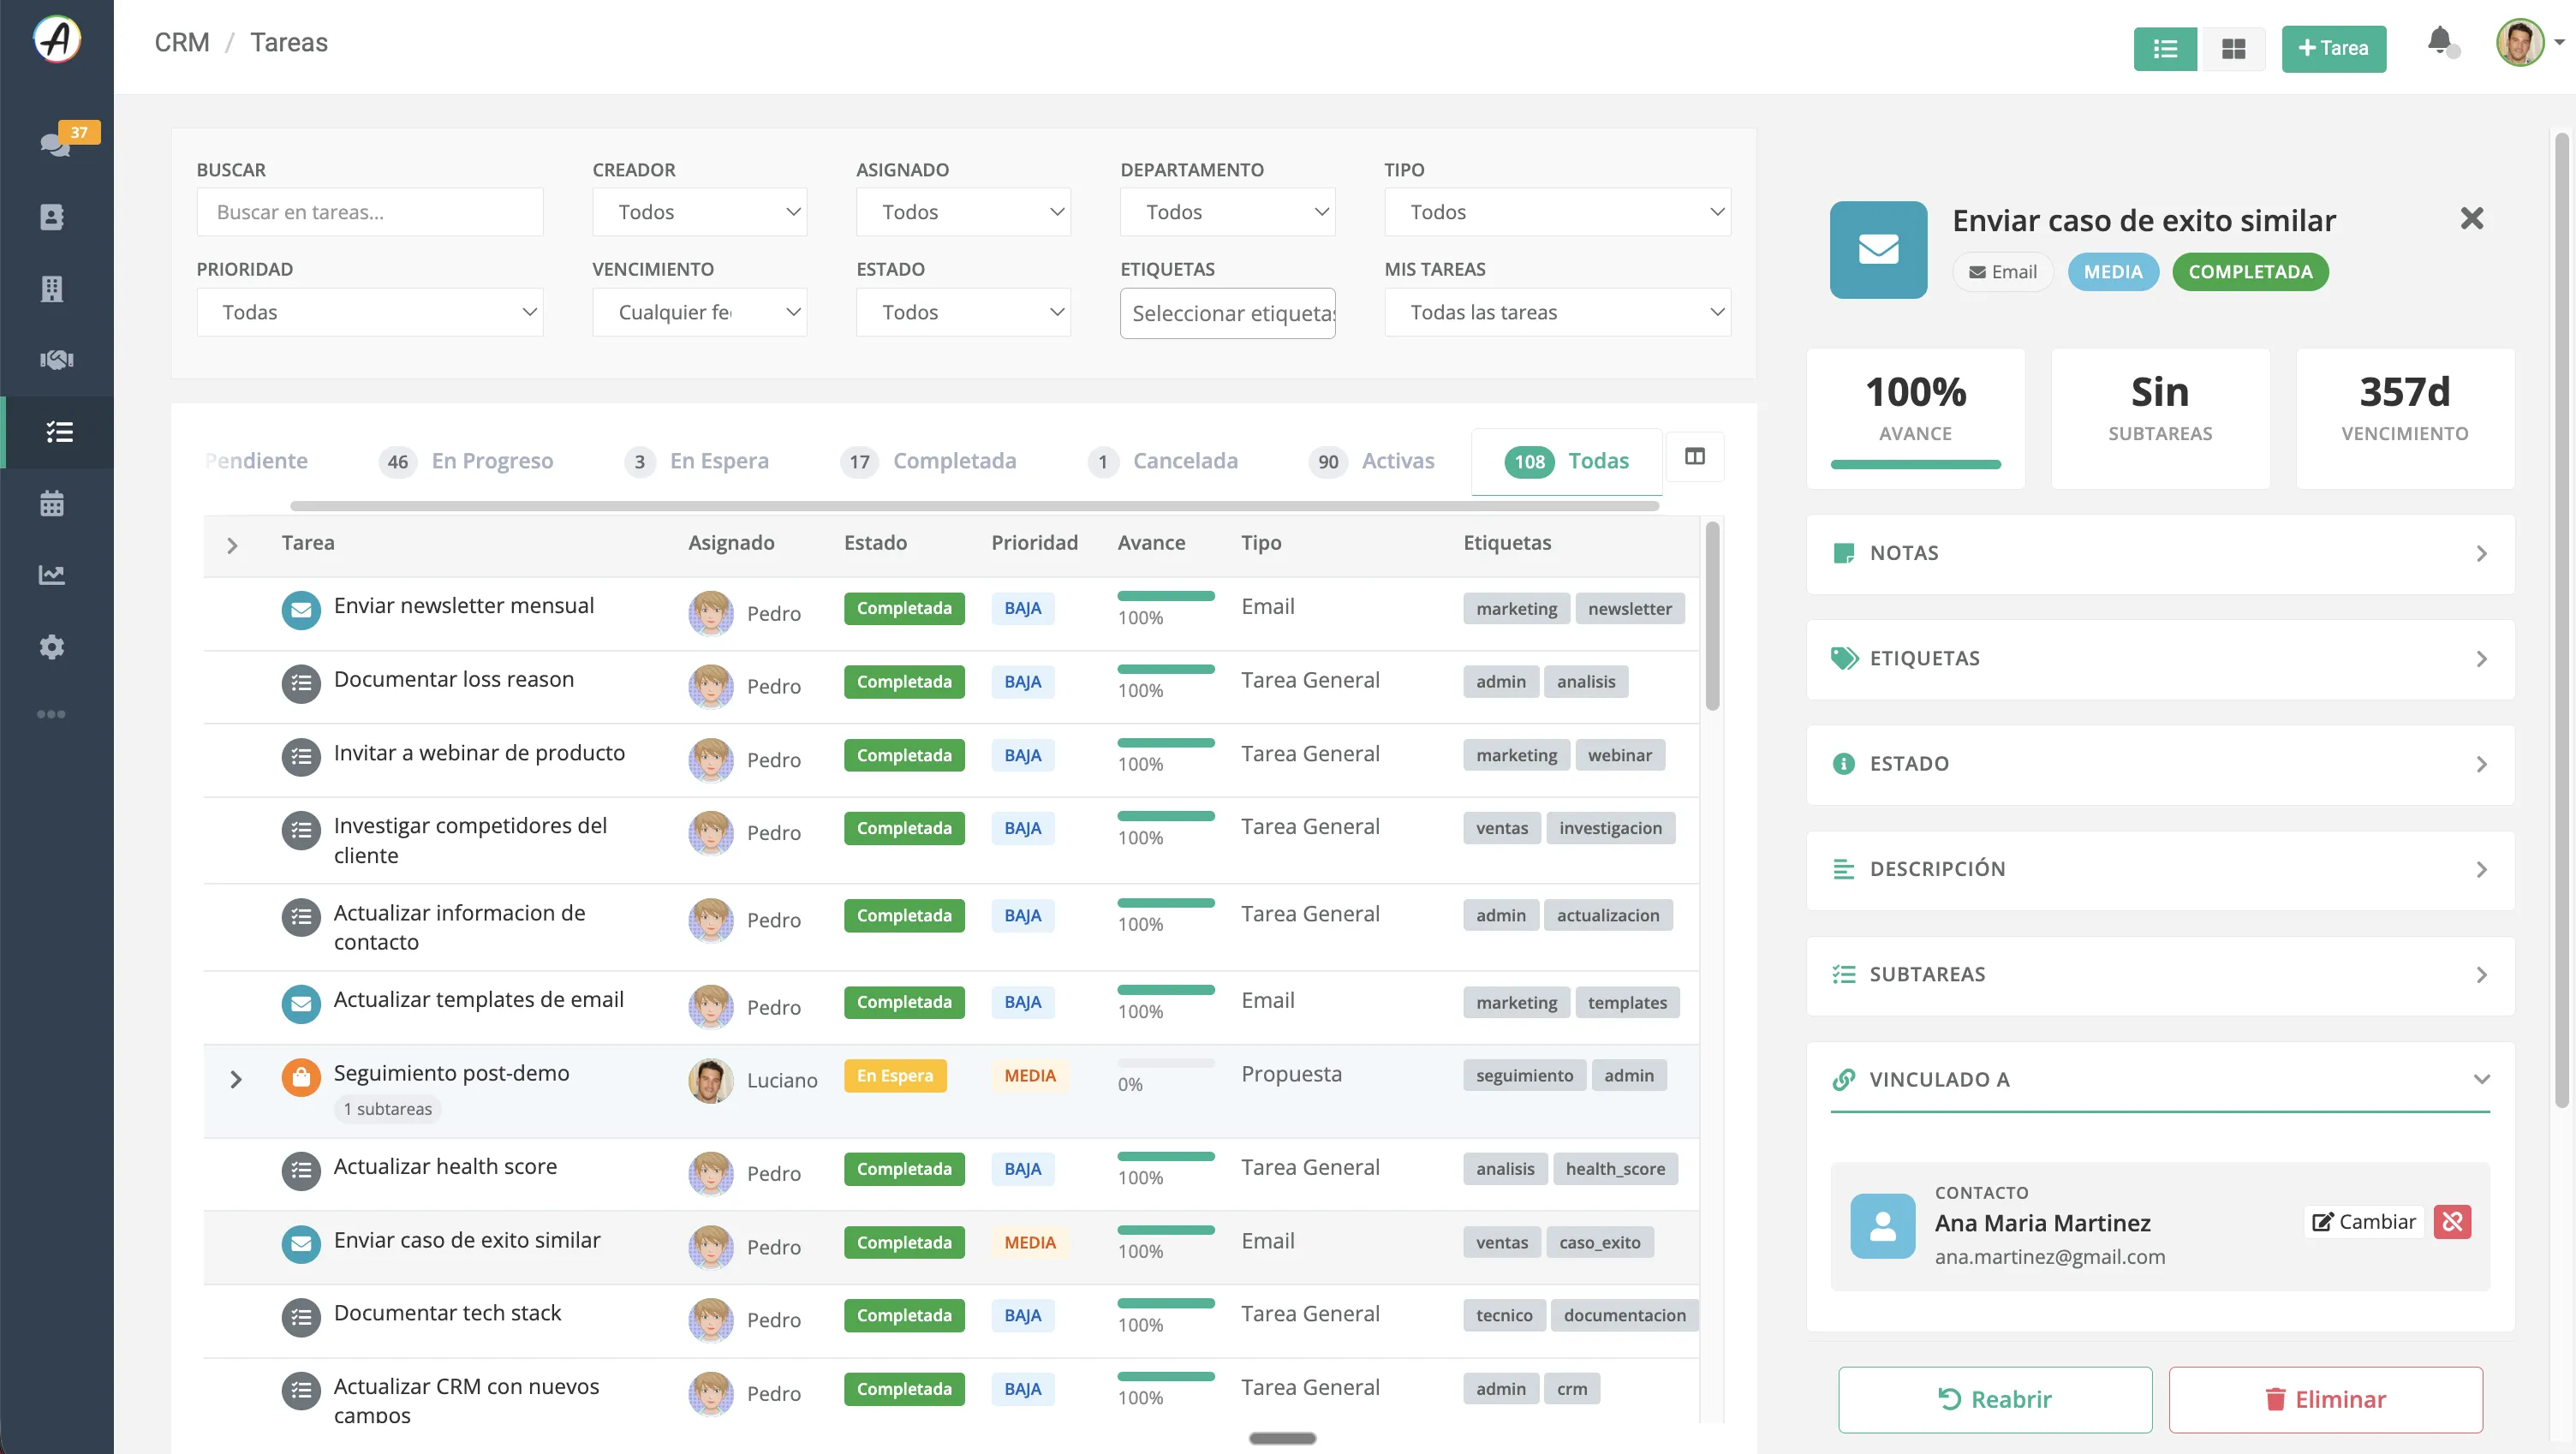
Task: Open the companies building sidebar icon
Action: coord(52,289)
